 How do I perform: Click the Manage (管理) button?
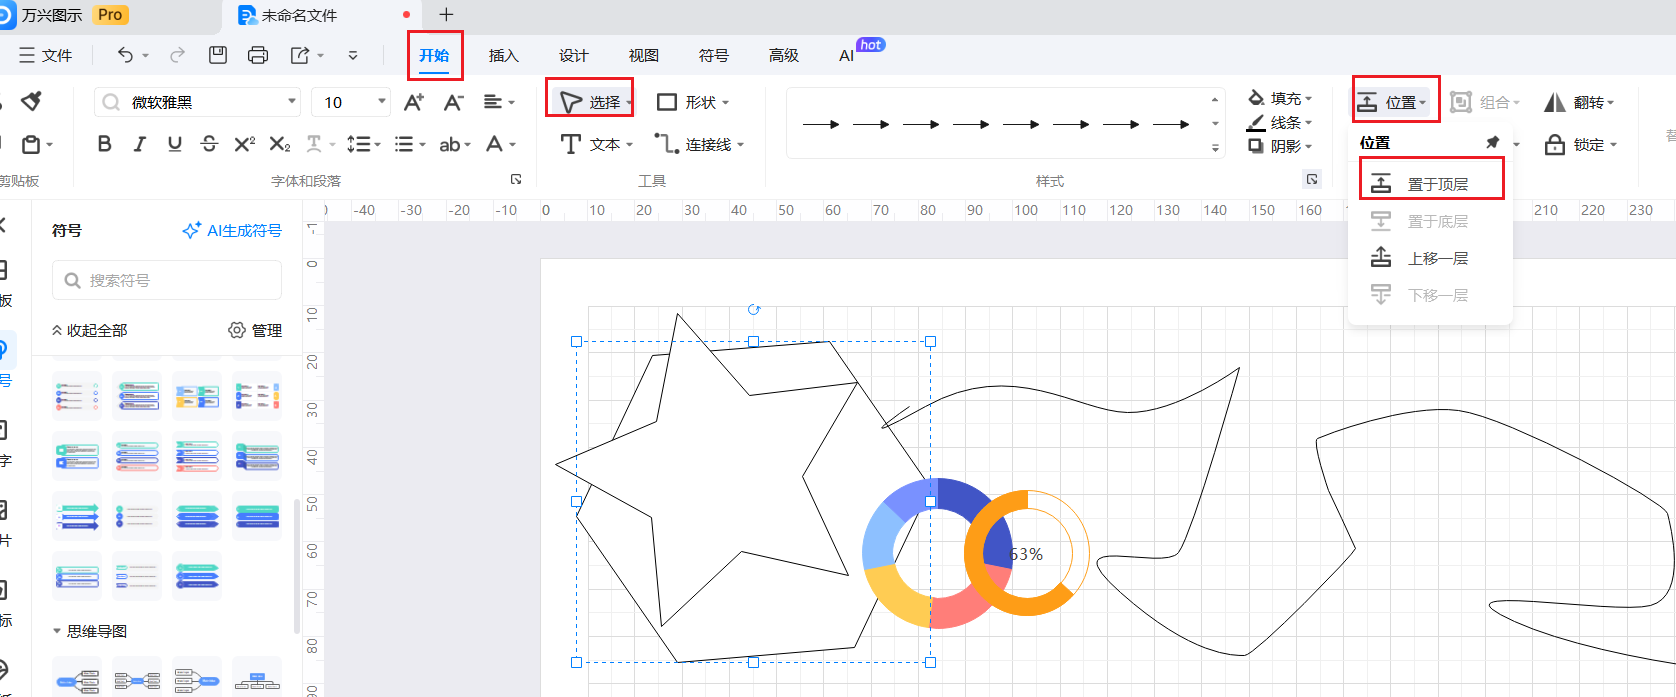[255, 331]
